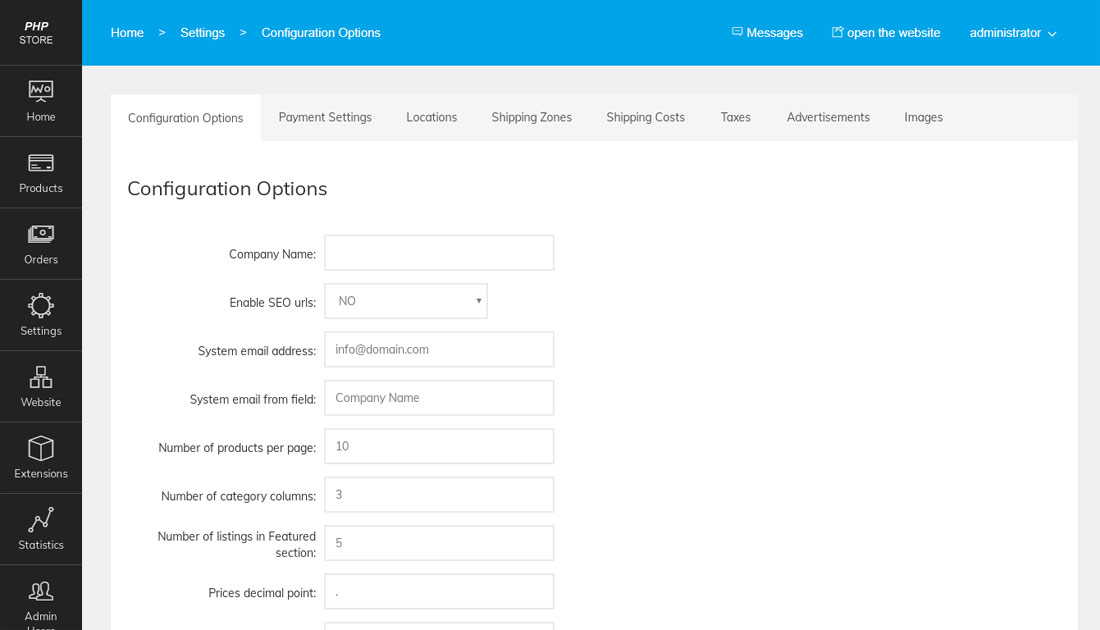Click inside the Company Name field
The height and width of the screenshot is (630, 1100).
coord(438,252)
